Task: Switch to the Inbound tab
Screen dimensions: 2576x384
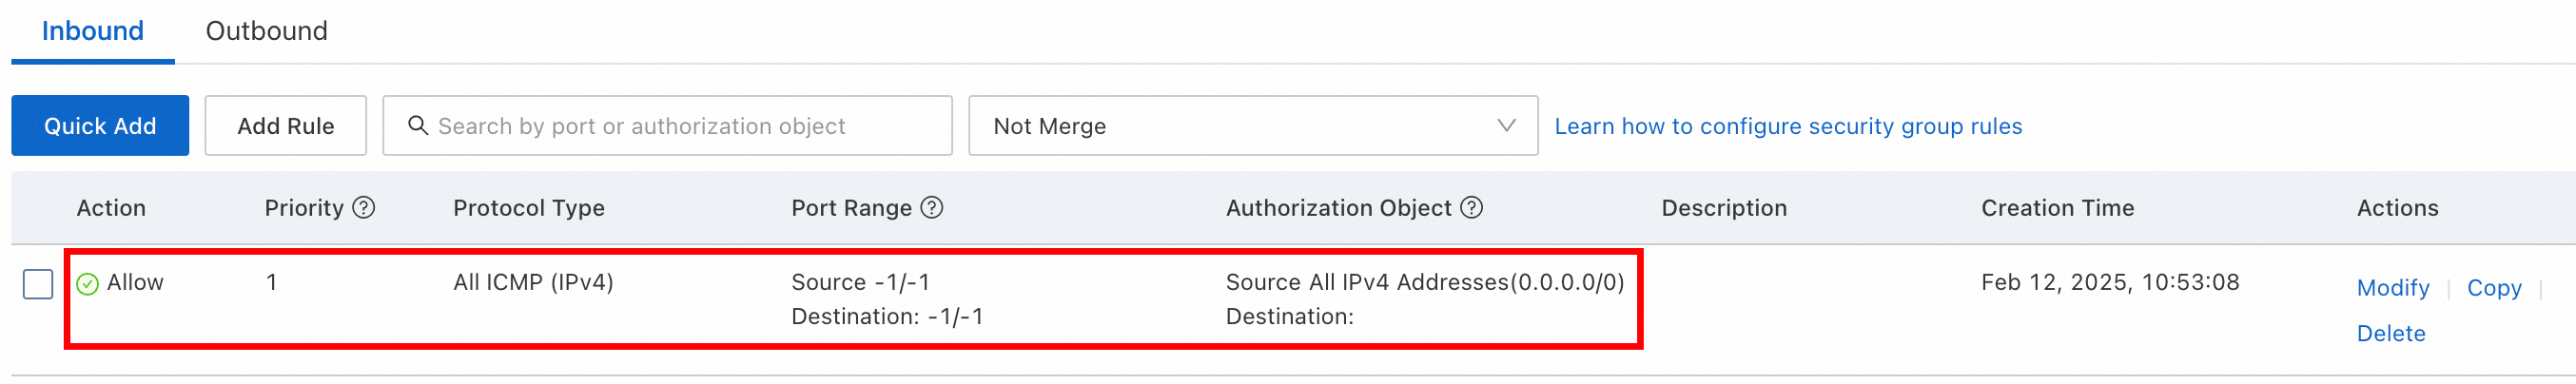Action: (x=93, y=31)
